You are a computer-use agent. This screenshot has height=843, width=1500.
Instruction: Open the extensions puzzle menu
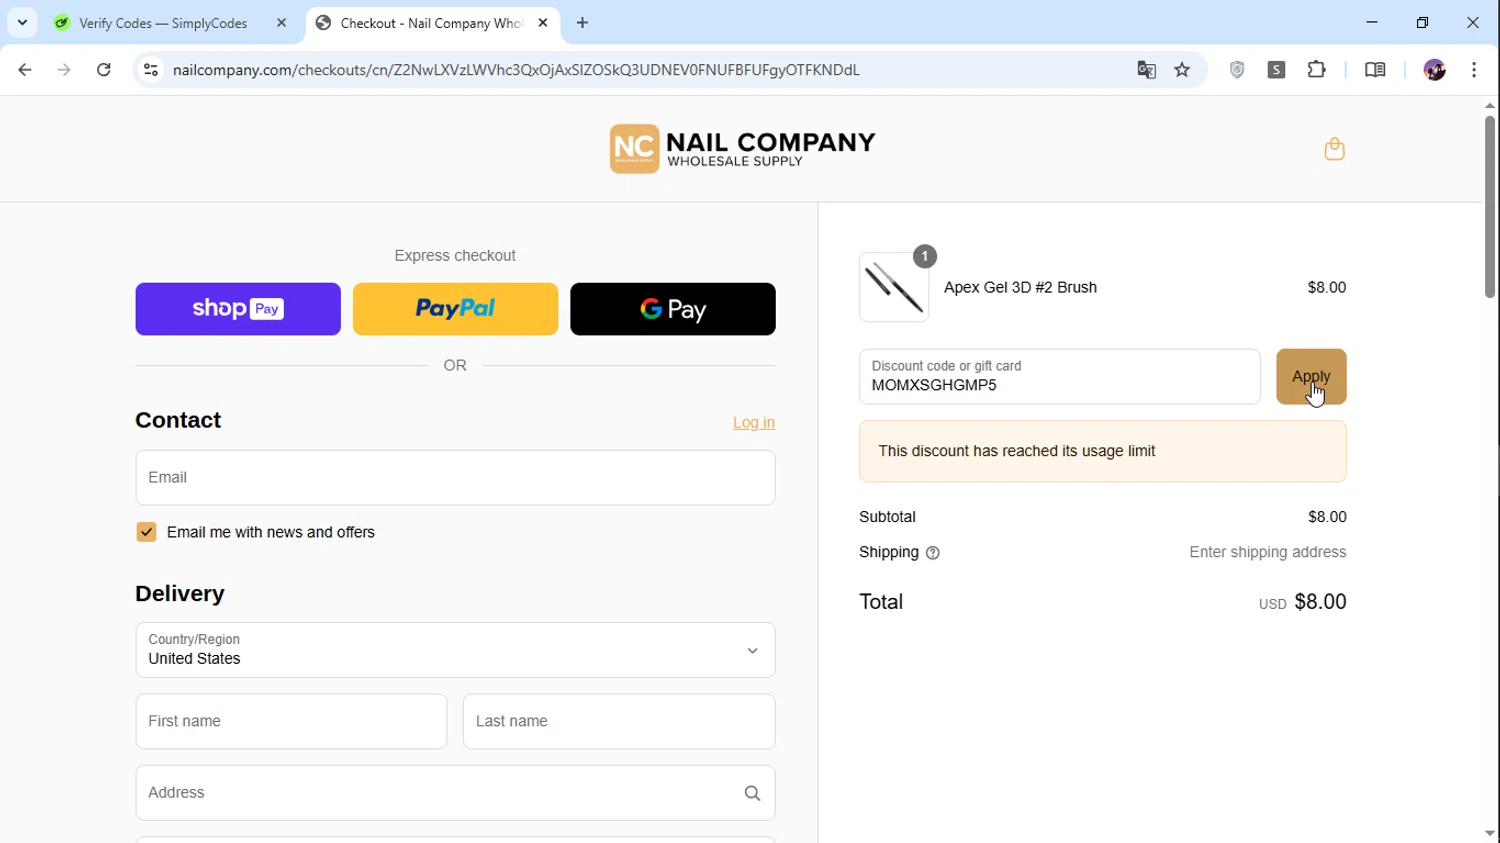click(x=1317, y=70)
